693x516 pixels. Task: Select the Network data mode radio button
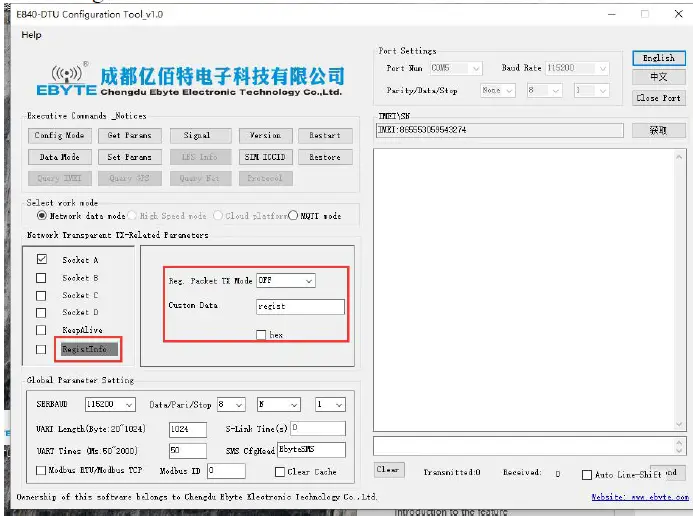pos(42,216)
